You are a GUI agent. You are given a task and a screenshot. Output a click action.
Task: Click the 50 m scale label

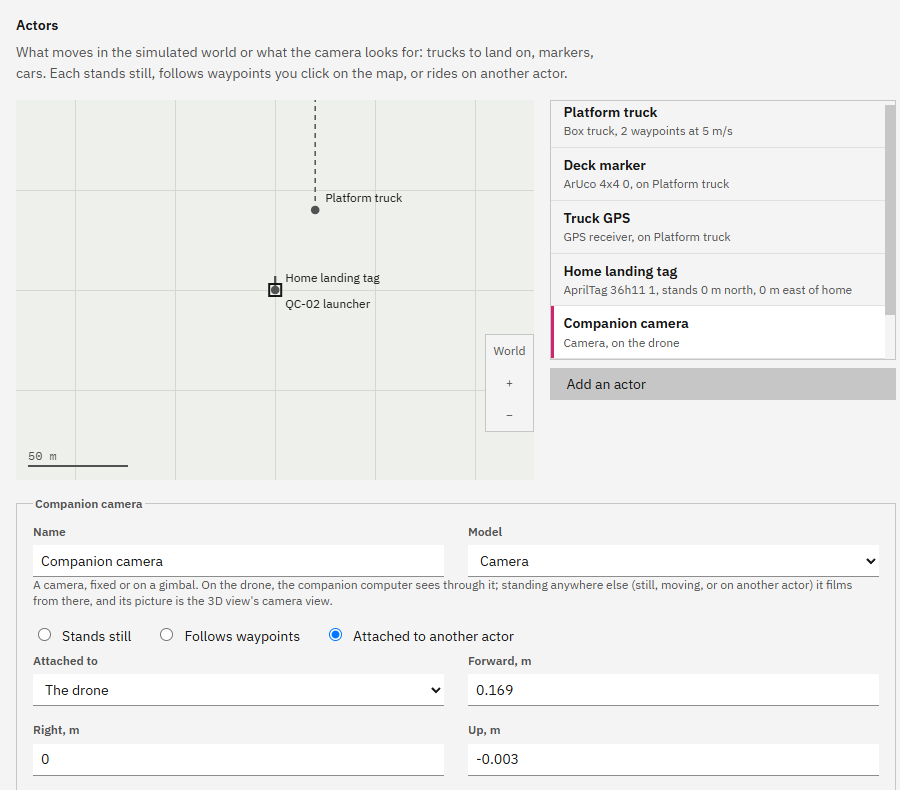click(x=42, y=456)
